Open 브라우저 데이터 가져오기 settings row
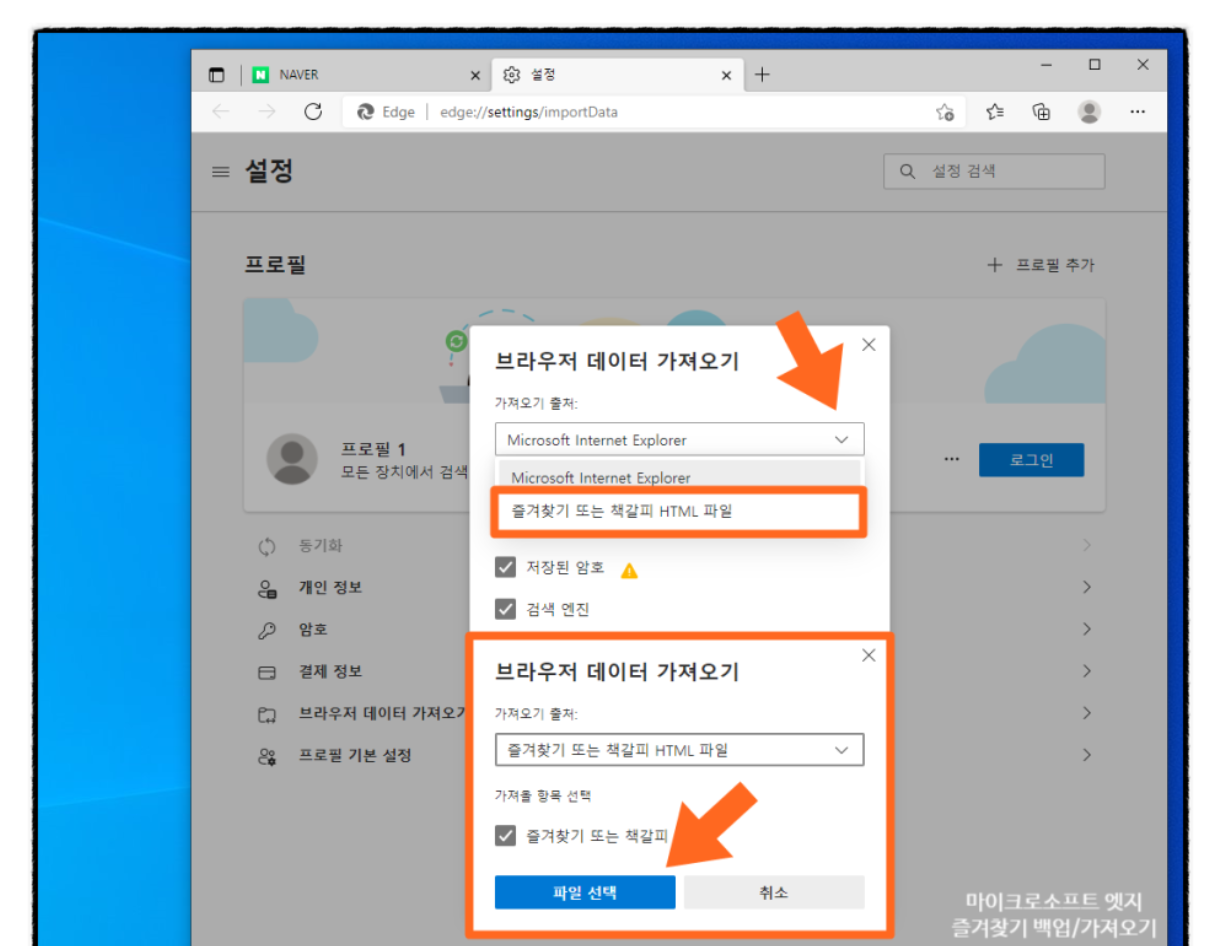1219x946 pixels. [x=675, y=714]
